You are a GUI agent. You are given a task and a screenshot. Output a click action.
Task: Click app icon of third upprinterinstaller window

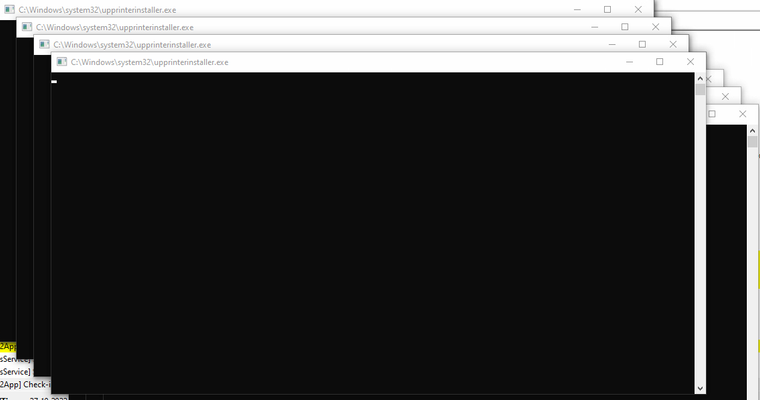click(x=44, y=44)
